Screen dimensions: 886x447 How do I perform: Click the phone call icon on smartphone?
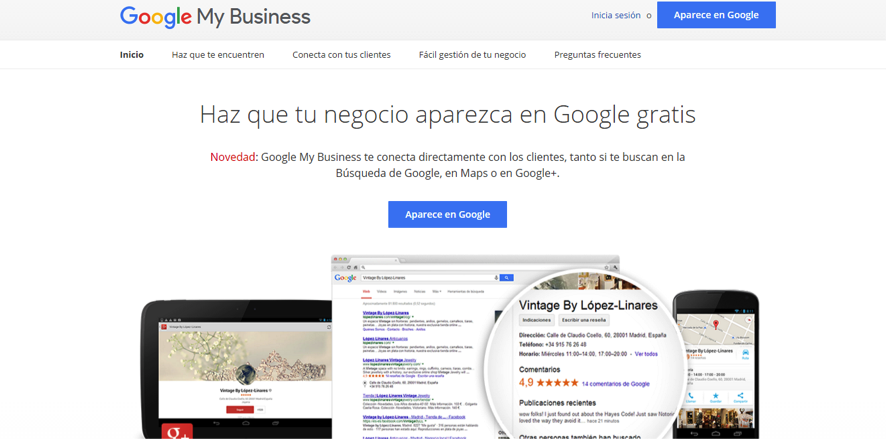(690, 397)
